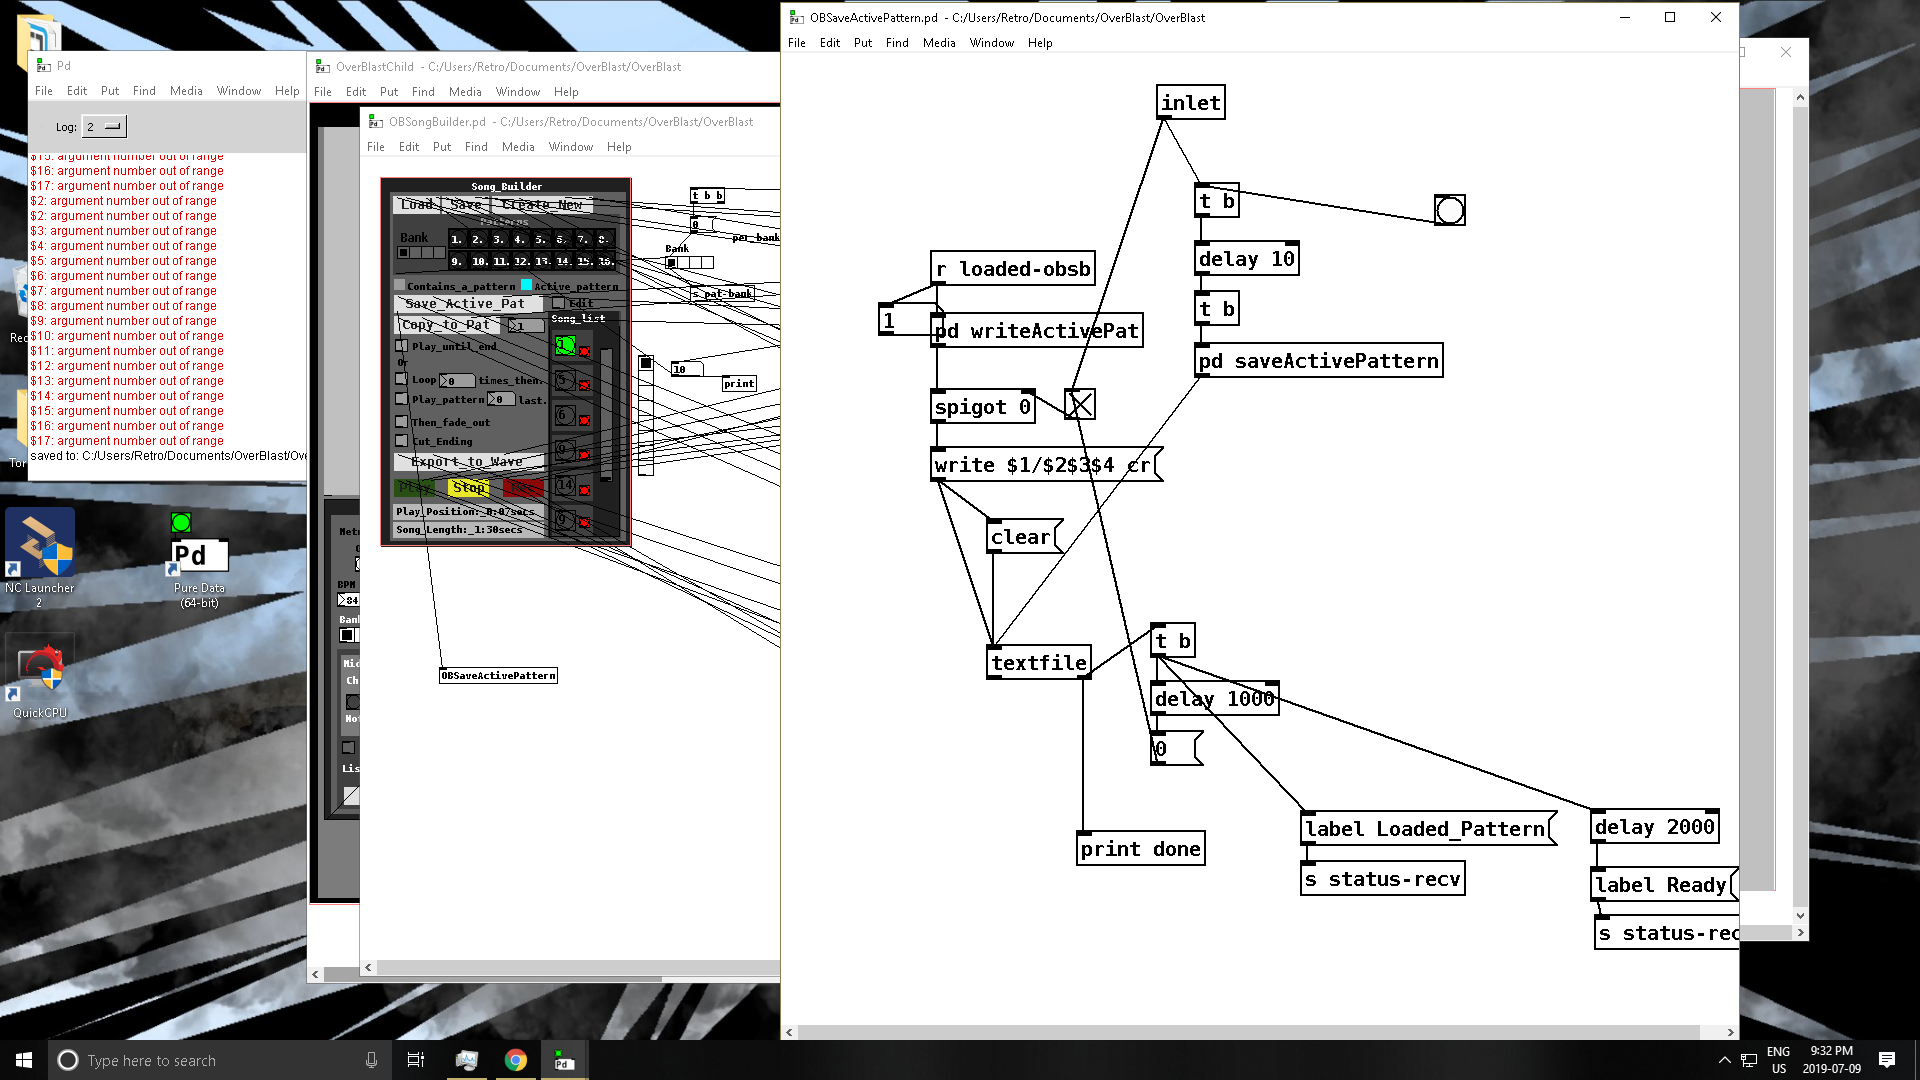Viewport: 1920px width, 1080px height.
Task: Select pattern 1 in Song Builder
Action: (457, 239)
